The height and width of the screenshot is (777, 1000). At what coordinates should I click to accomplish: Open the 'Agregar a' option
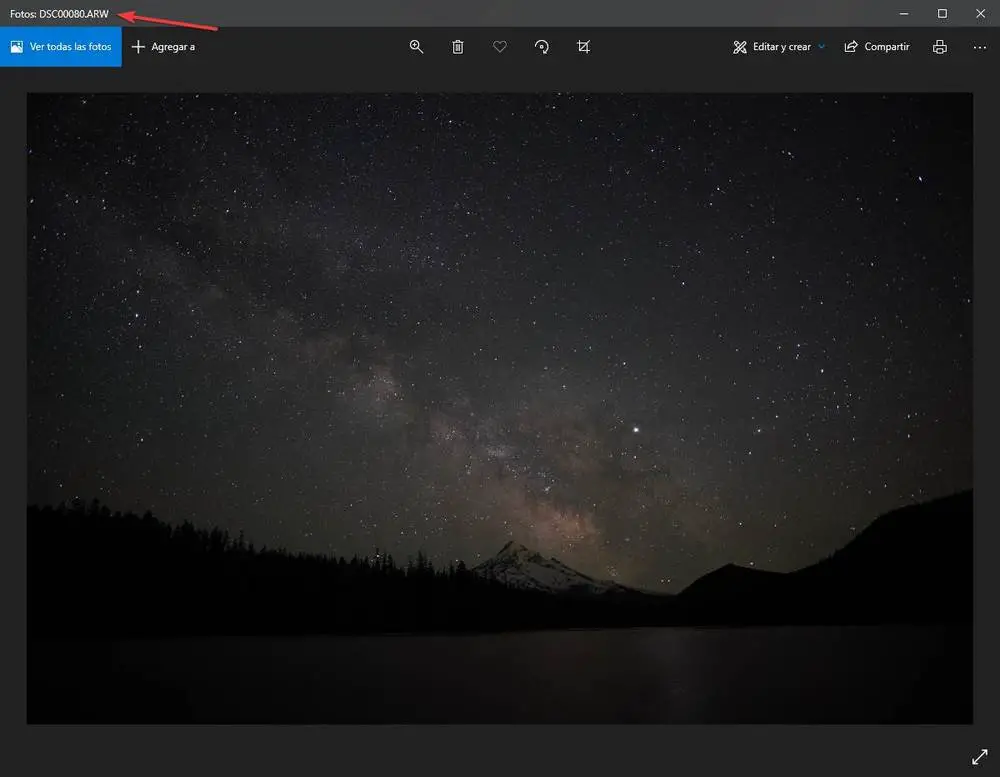point(163,47)
